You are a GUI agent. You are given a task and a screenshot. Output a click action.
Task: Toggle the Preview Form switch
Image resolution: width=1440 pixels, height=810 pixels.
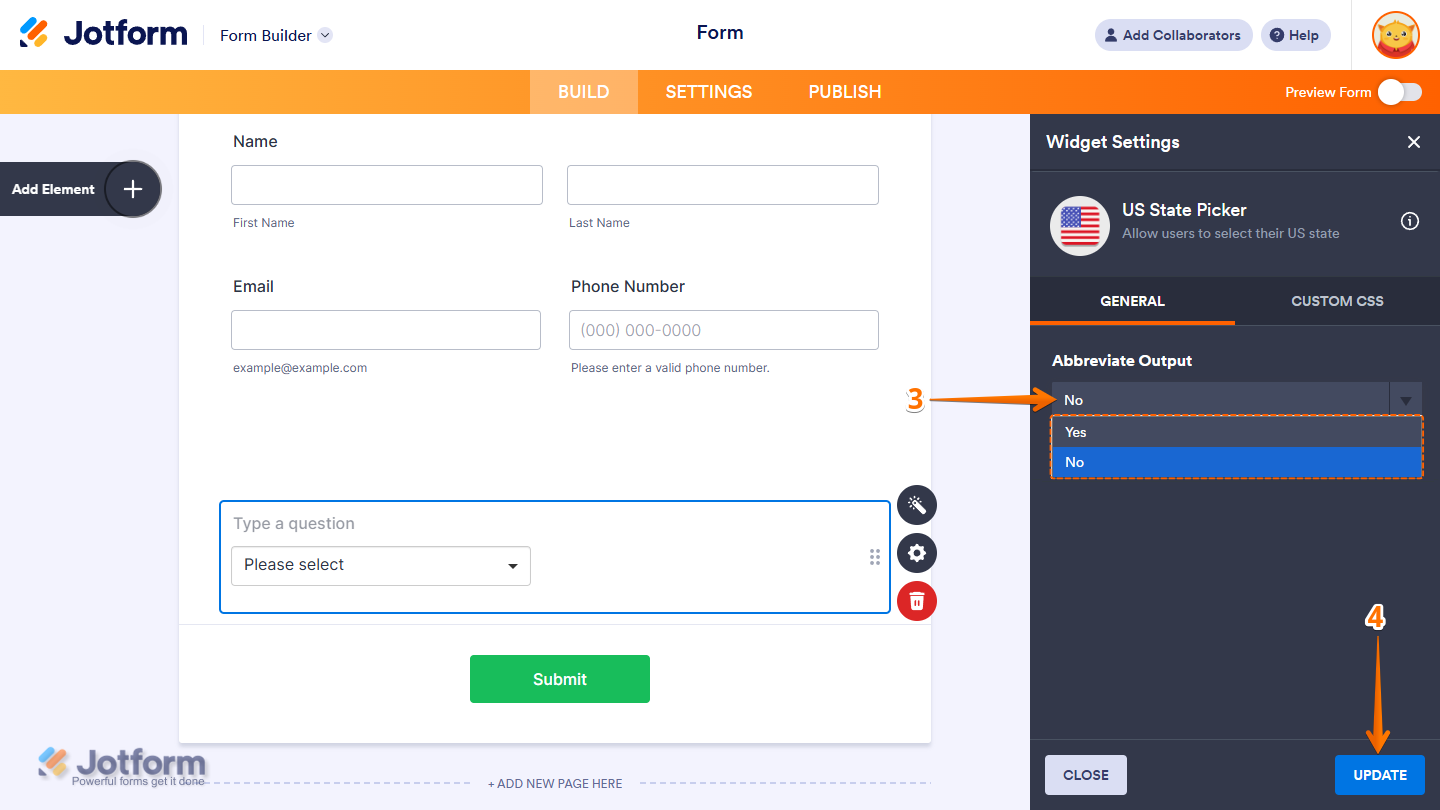(1400, 91)
